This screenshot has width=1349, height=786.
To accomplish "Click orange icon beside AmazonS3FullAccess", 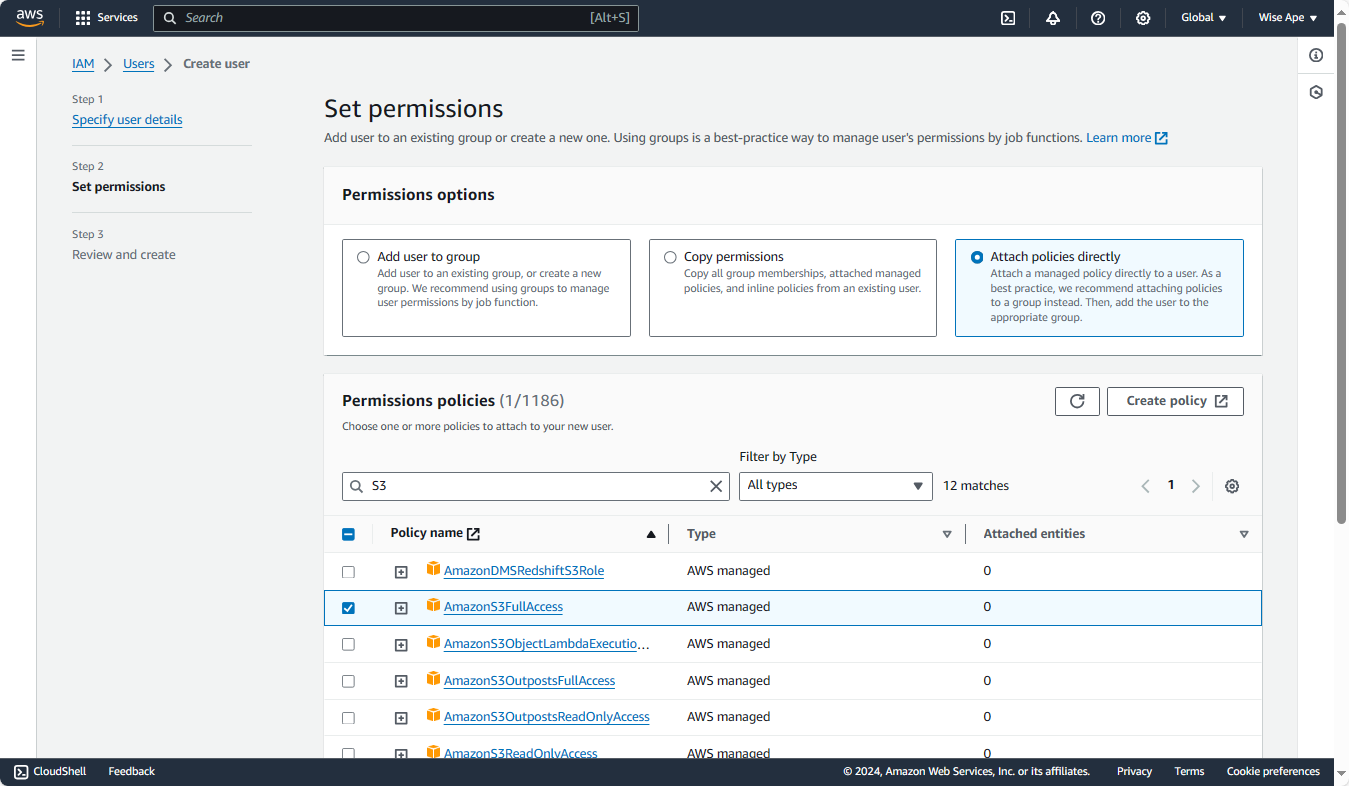I will click(433, 605).
